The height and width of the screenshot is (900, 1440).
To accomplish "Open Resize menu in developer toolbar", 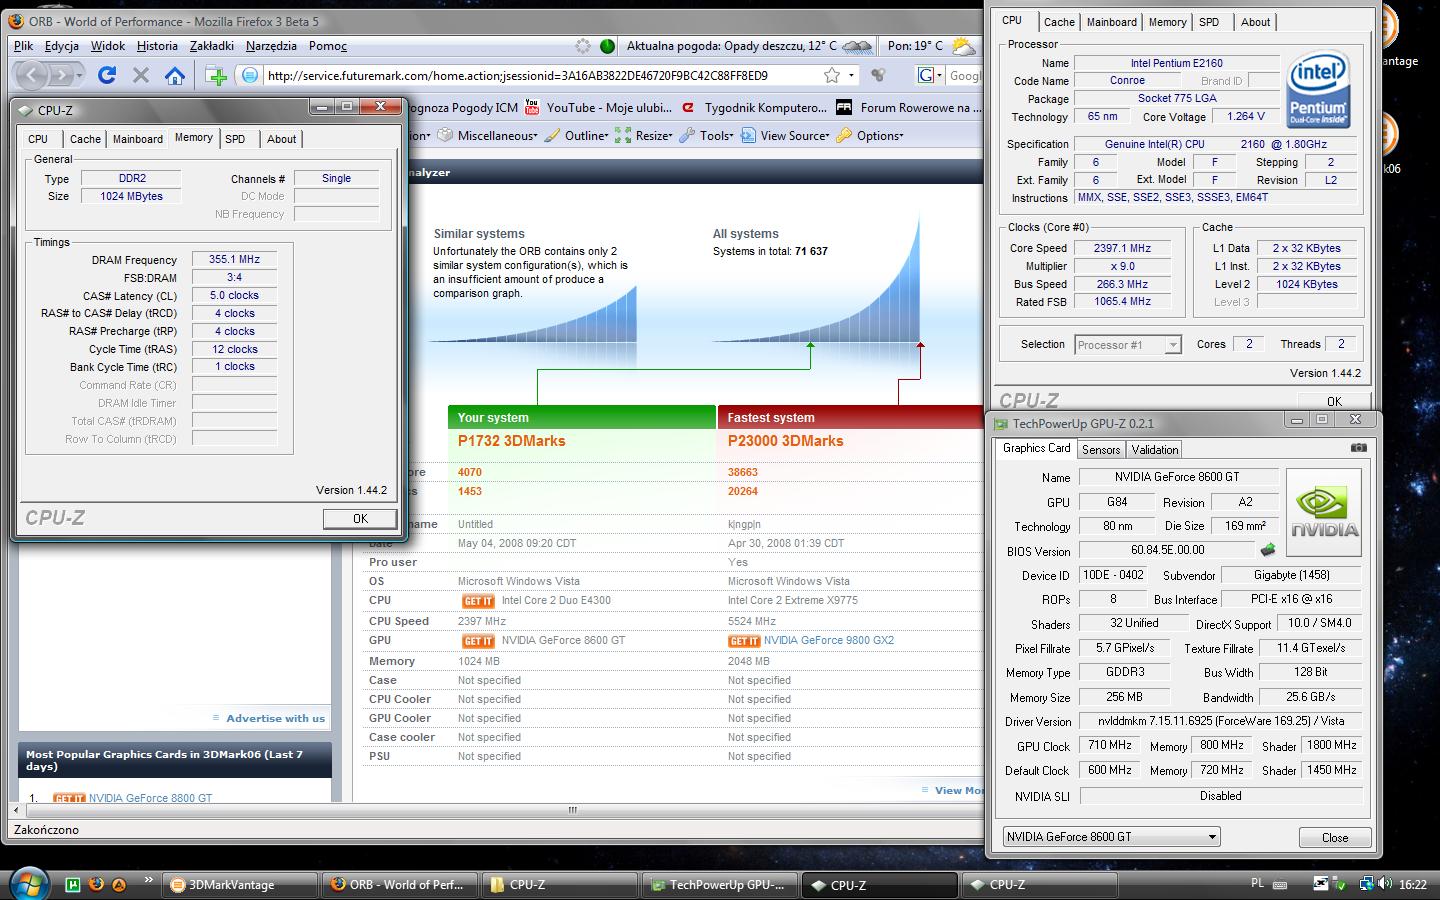I will [645, 136].
